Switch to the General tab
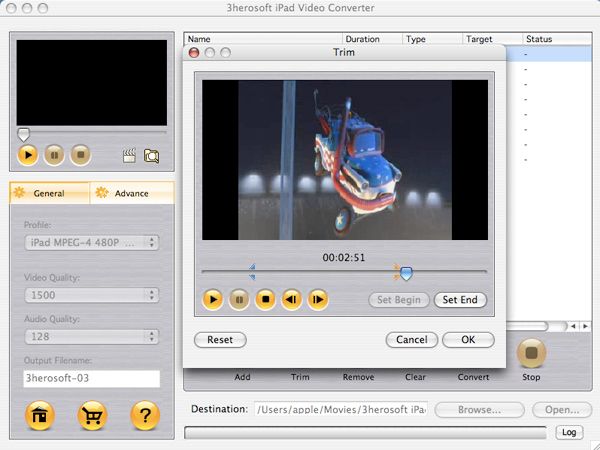This screenshot has width=600, height=450. click(49, 193)
